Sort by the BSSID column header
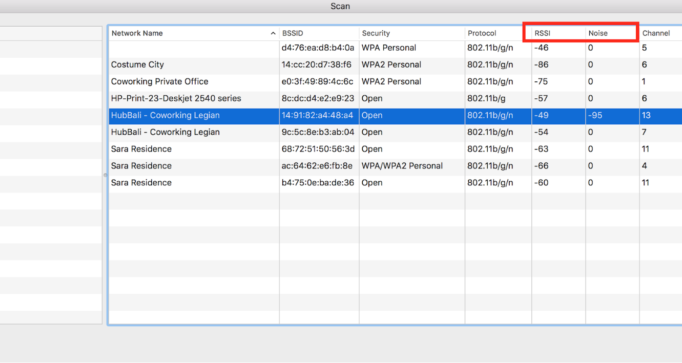The width and height of the screenshot is (682, 363). [319, 33]
